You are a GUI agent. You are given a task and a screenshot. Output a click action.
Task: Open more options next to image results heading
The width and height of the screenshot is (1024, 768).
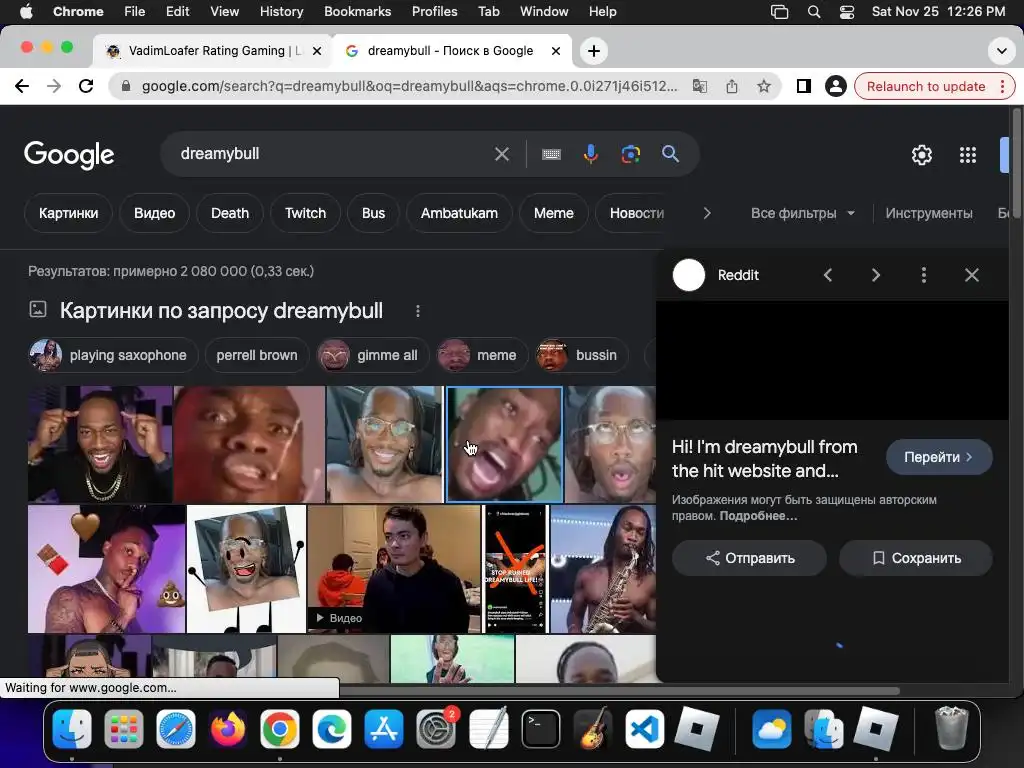coord(418,311)
